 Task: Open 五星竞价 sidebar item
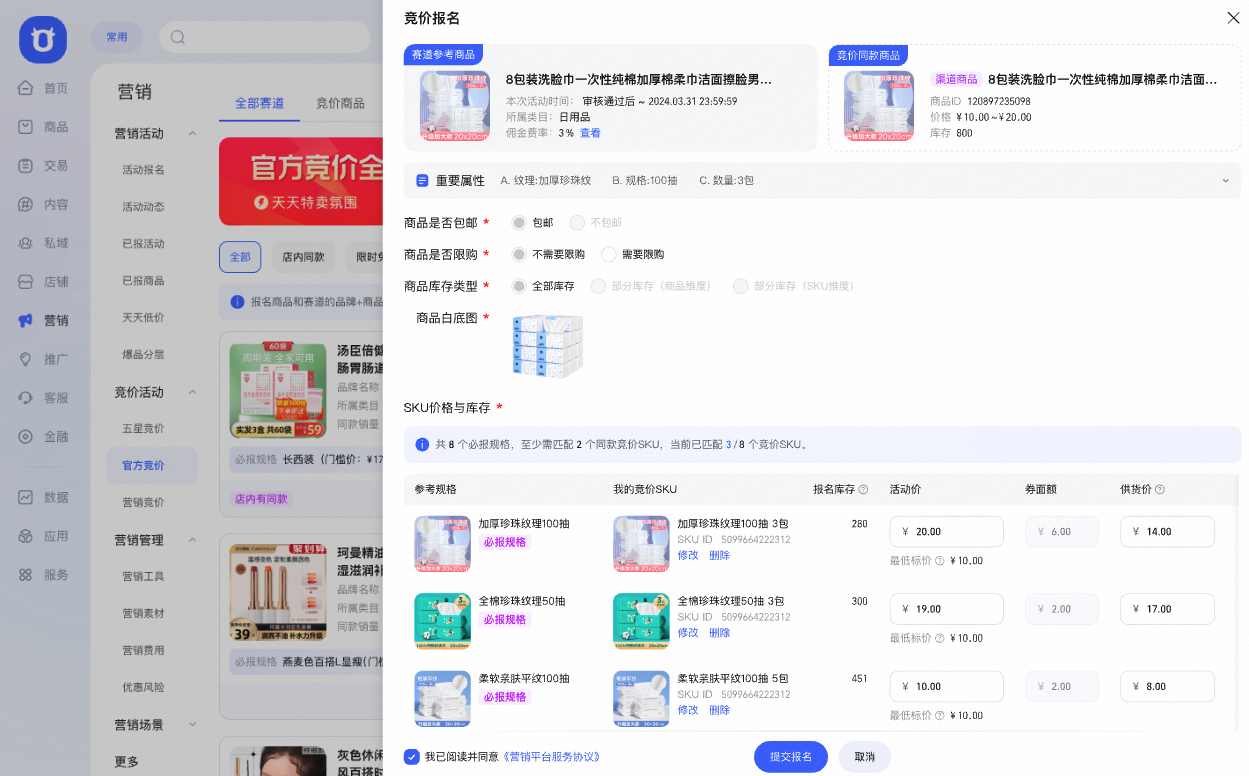tap(143, 429)
